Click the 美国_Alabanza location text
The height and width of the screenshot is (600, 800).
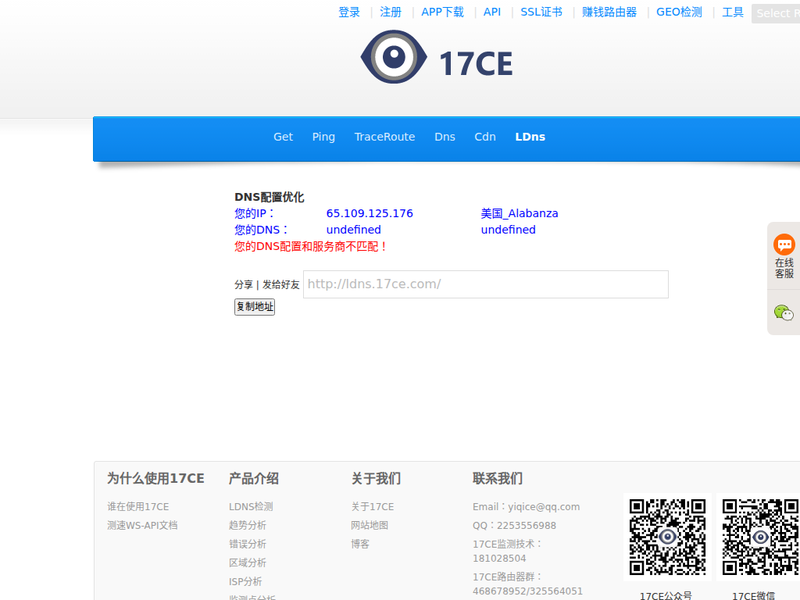click(519, 213)
